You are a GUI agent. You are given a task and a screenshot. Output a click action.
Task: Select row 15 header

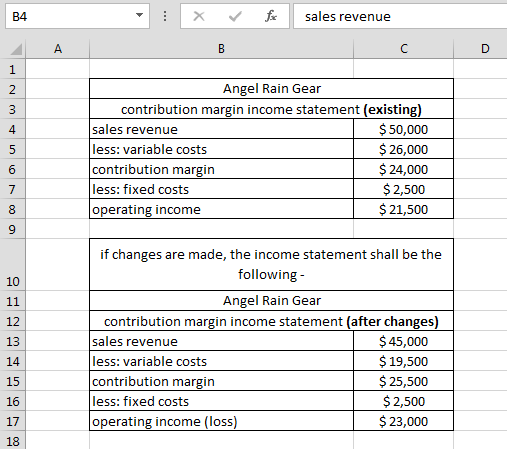pyautogui.click(x=12, y=381)
